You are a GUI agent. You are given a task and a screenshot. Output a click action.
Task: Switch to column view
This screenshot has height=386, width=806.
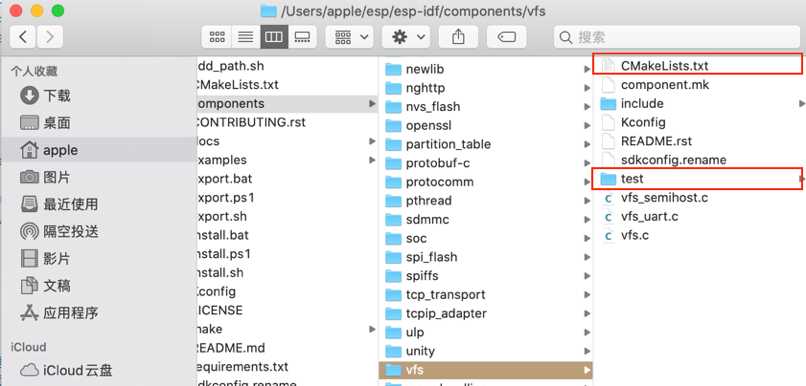[274, 37]
